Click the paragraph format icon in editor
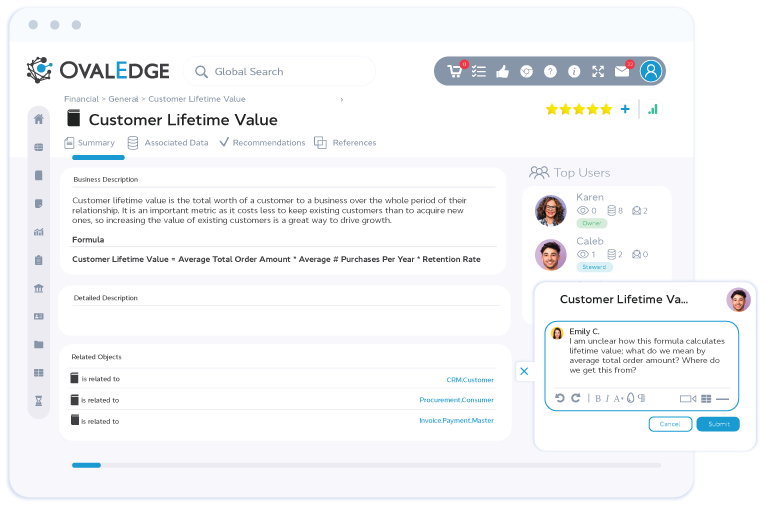Viewport: 765px width, 505px height. pos(642,398)
